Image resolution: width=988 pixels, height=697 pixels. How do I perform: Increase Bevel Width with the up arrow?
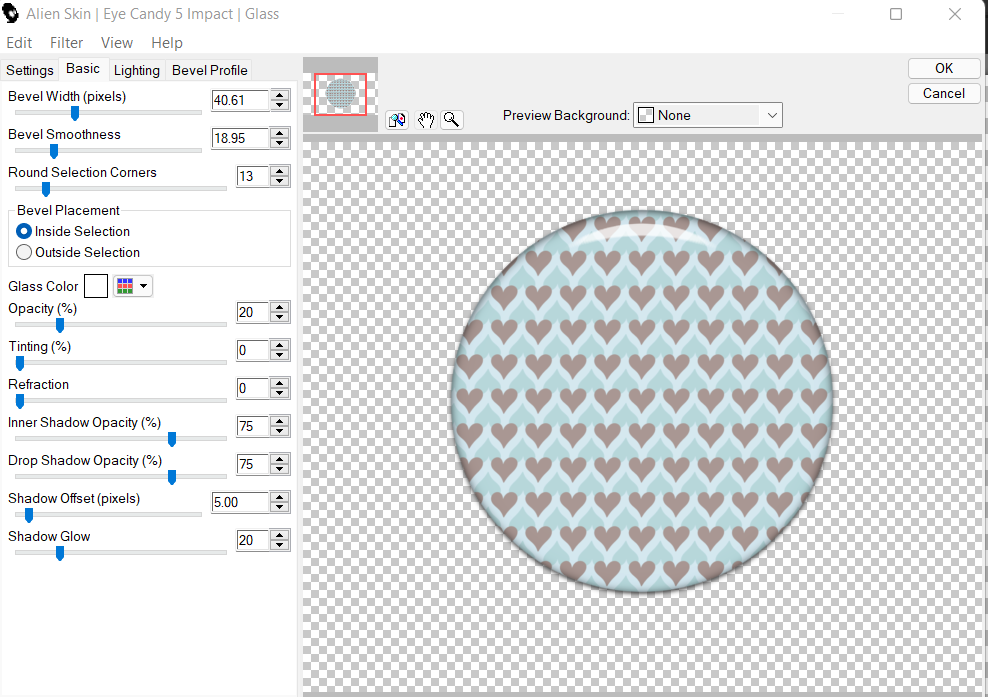pyautogui.click(x=280, y=95)
